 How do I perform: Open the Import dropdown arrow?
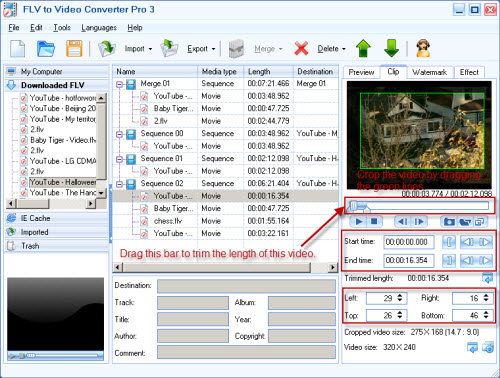pyautogui.click(x=150, y=49)
